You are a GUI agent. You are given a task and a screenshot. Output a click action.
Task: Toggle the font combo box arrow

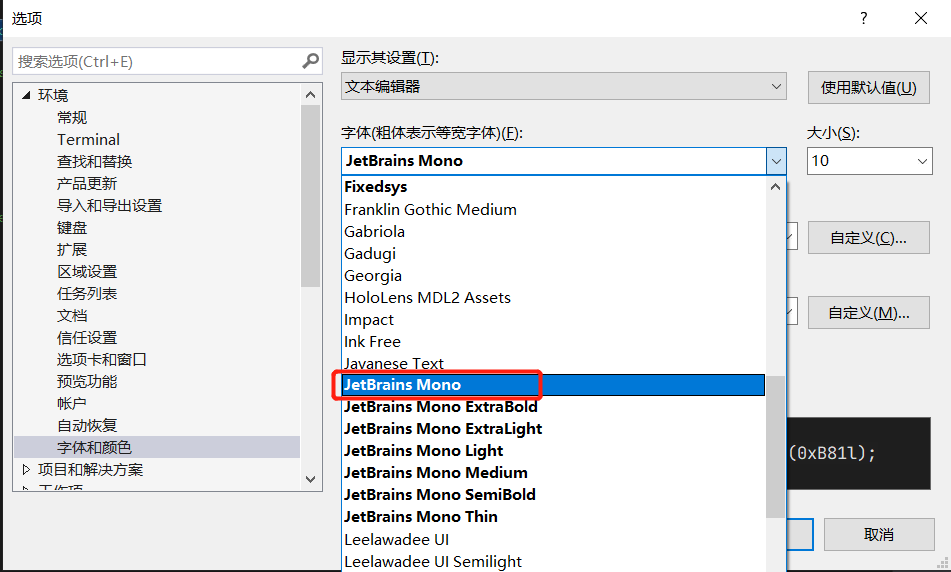coord(776,161)
